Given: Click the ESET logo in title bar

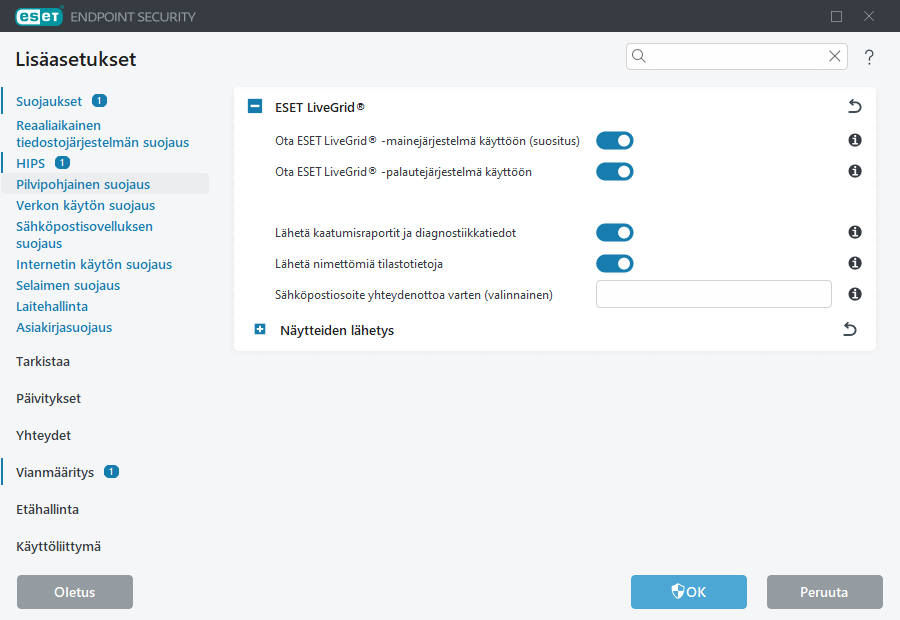Looking at the screenshot, I should [39, 16].
